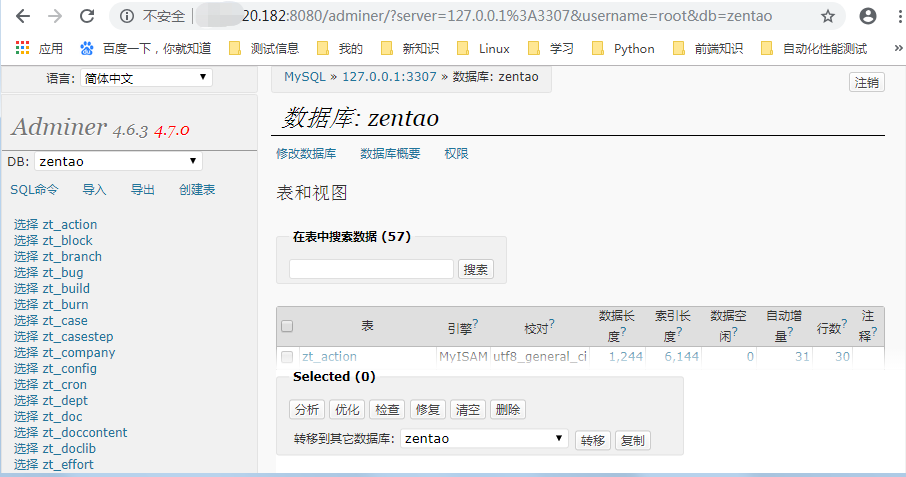Select zt_cron in the sidebar
Image resolution: width=906 pixels, height=477 pixels.
[64, 385]
